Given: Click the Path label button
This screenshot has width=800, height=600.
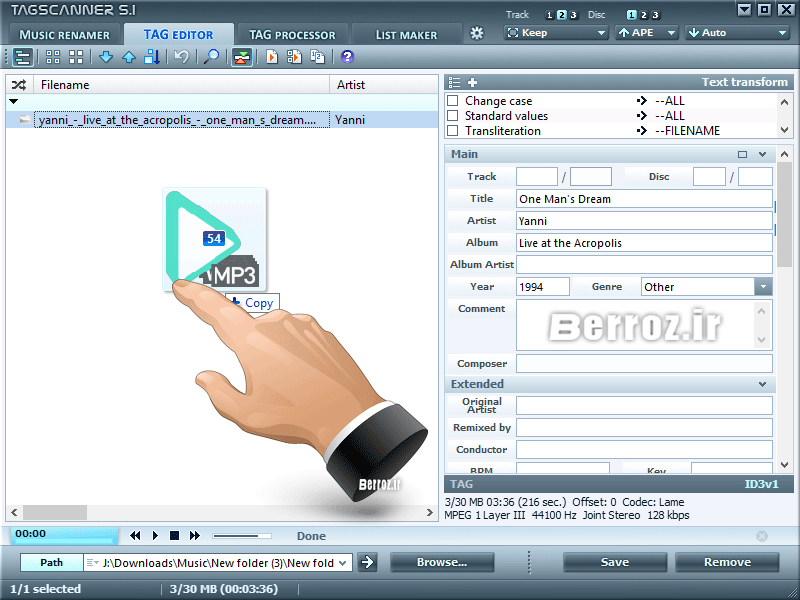Looking at the screenshot, I should pos(52,562).
